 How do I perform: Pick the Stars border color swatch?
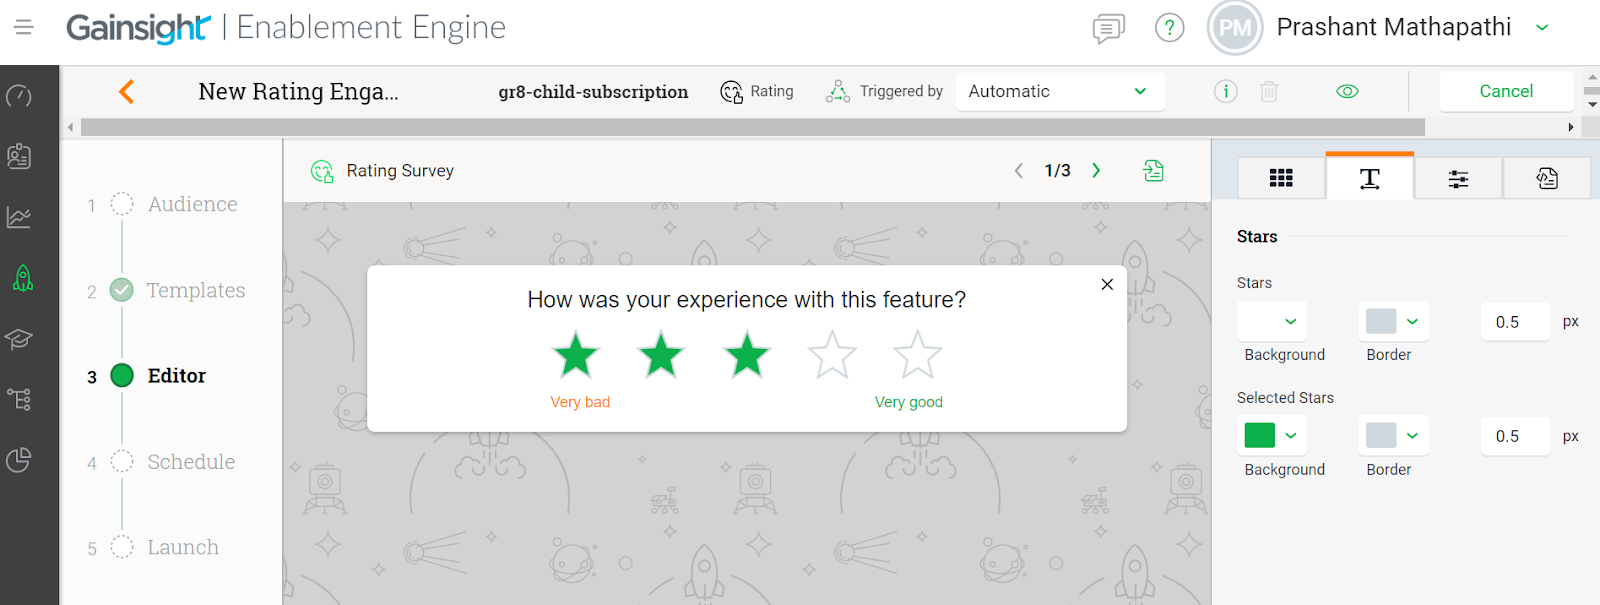(1381, 321)
